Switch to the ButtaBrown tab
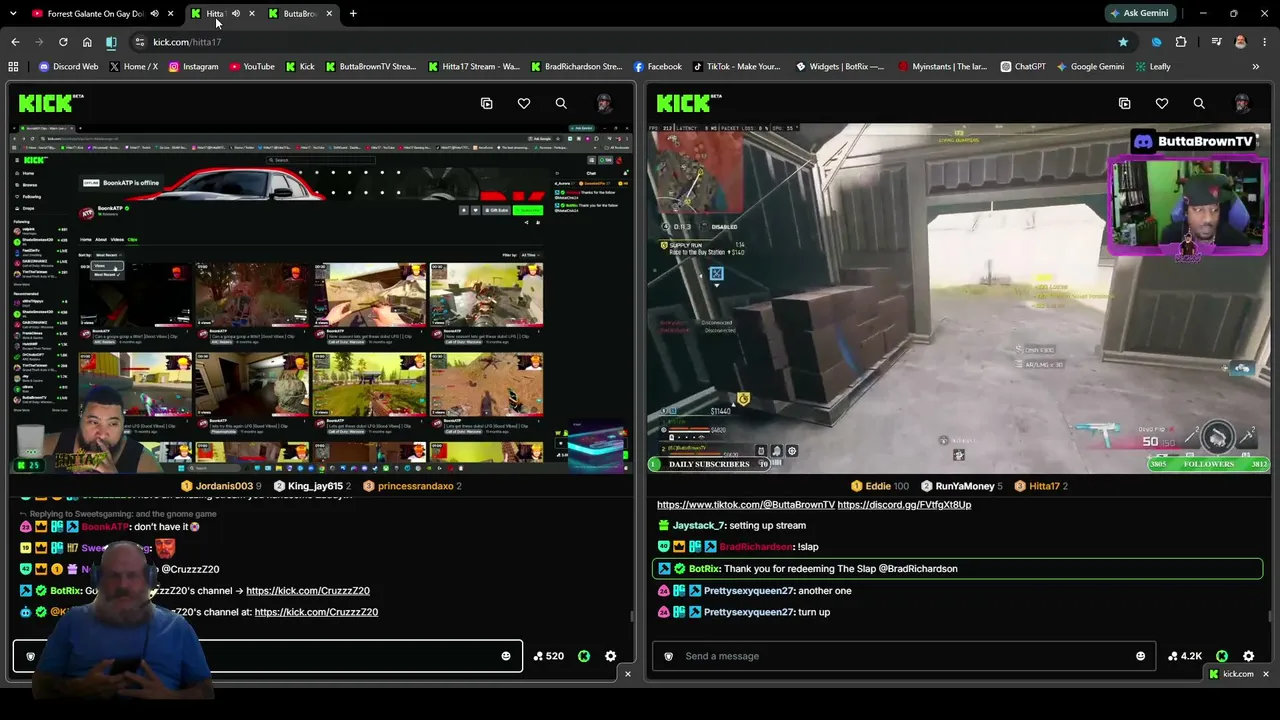1280x720 pixels. 300,14
